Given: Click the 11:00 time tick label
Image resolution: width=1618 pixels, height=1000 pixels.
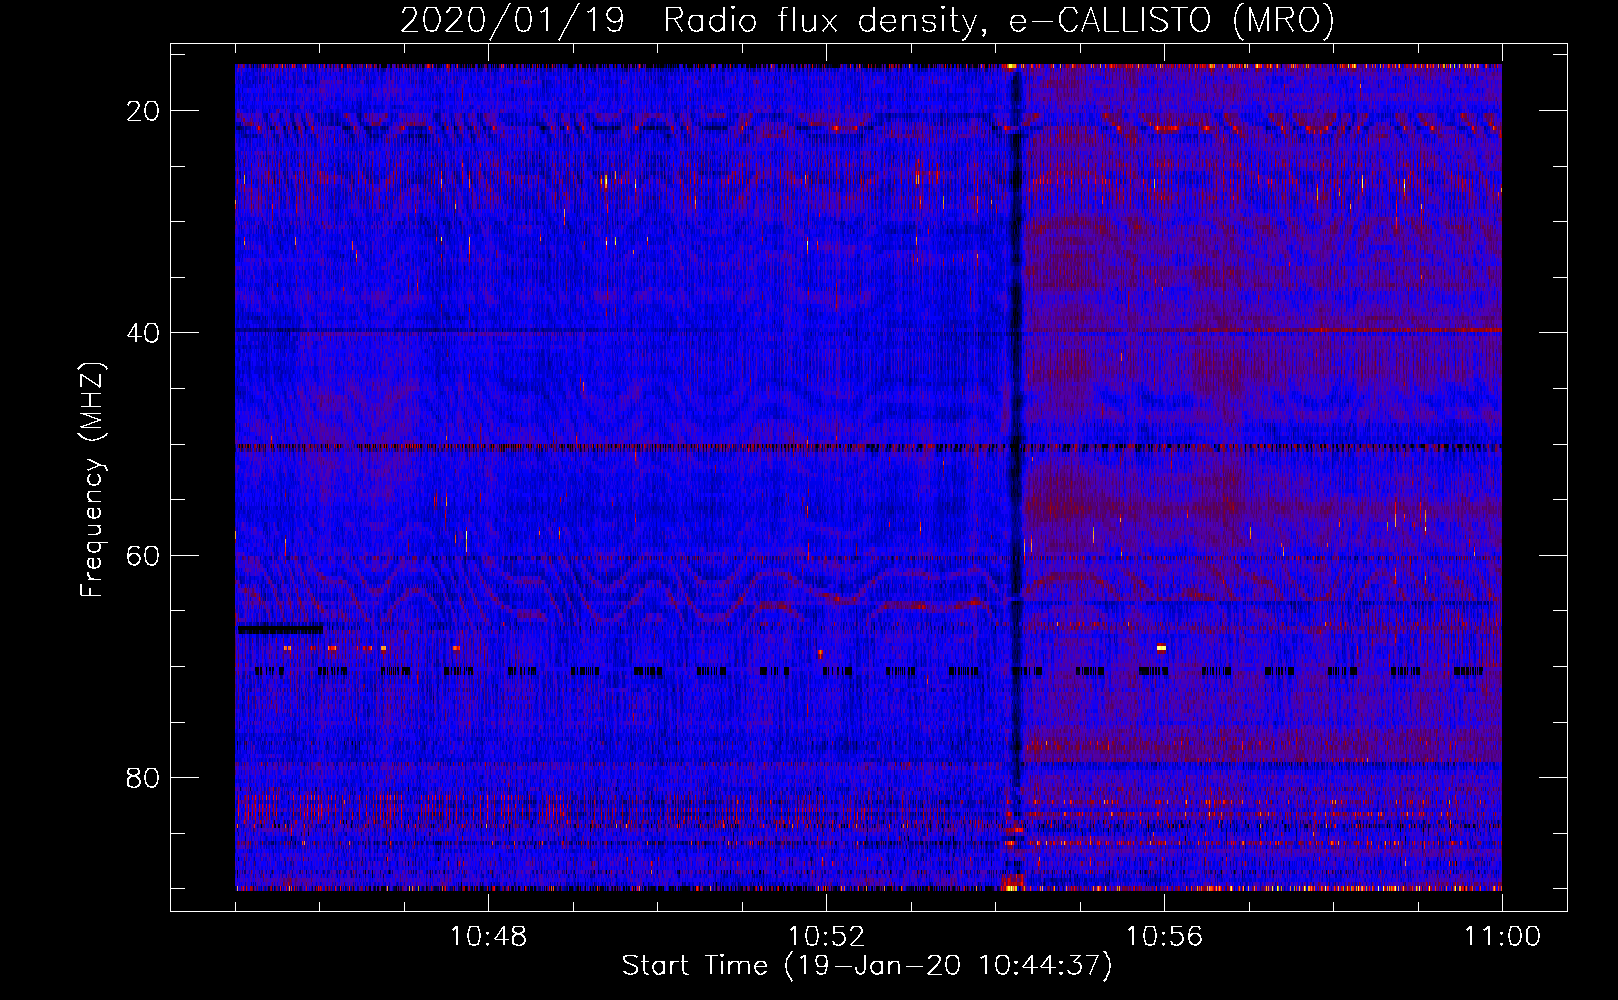Looking at the screenshot, I should (x=1502, y=937).
